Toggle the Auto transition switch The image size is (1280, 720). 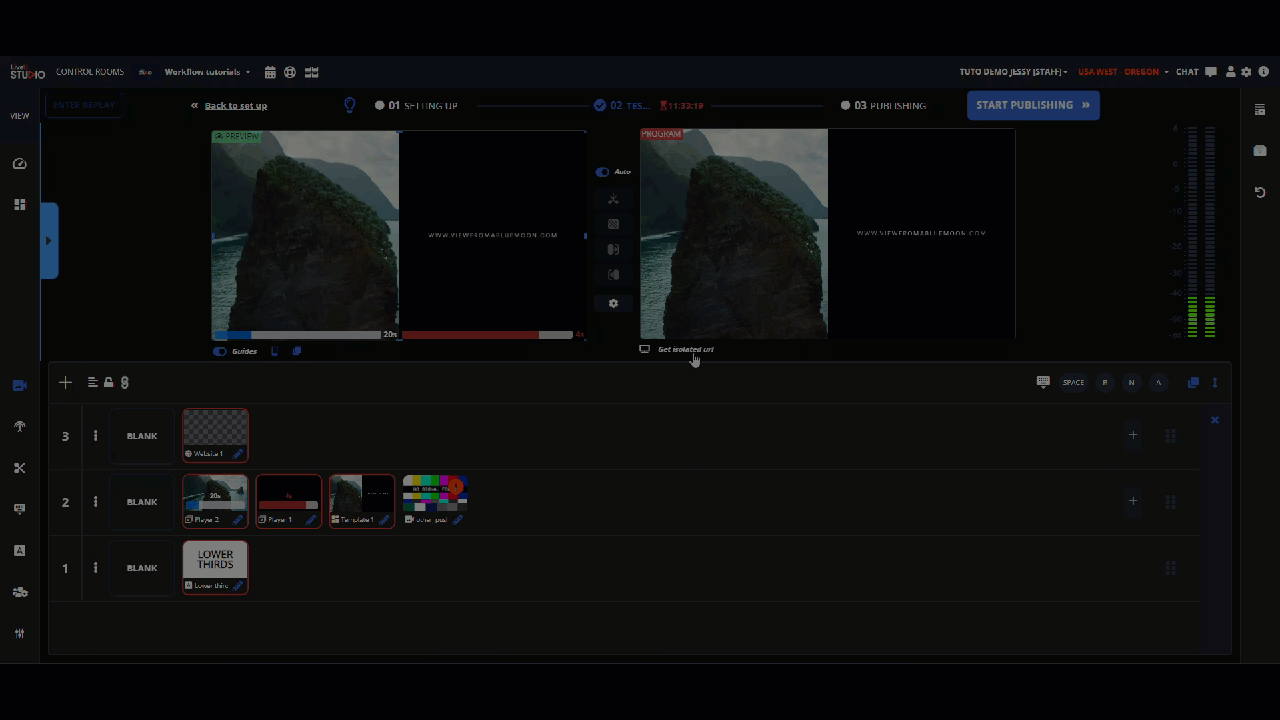click(602, 172)
